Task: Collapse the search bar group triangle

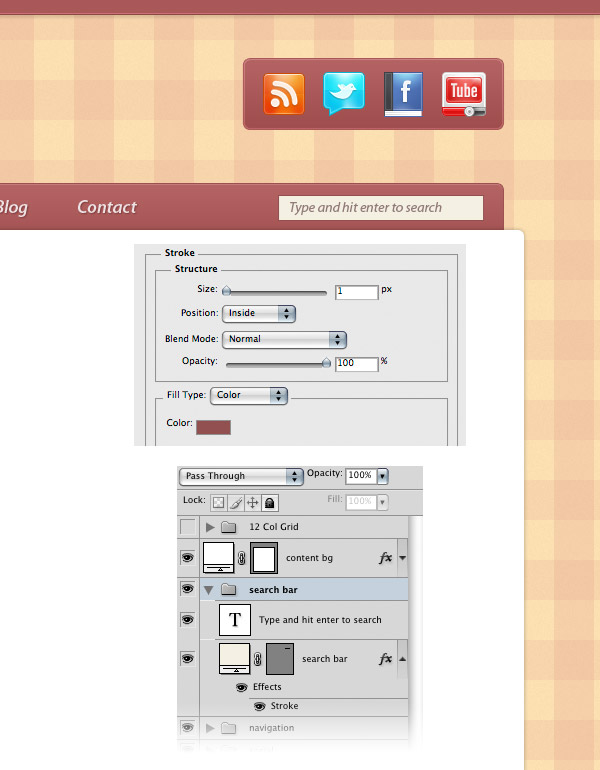Action: [x=209, y=590]
